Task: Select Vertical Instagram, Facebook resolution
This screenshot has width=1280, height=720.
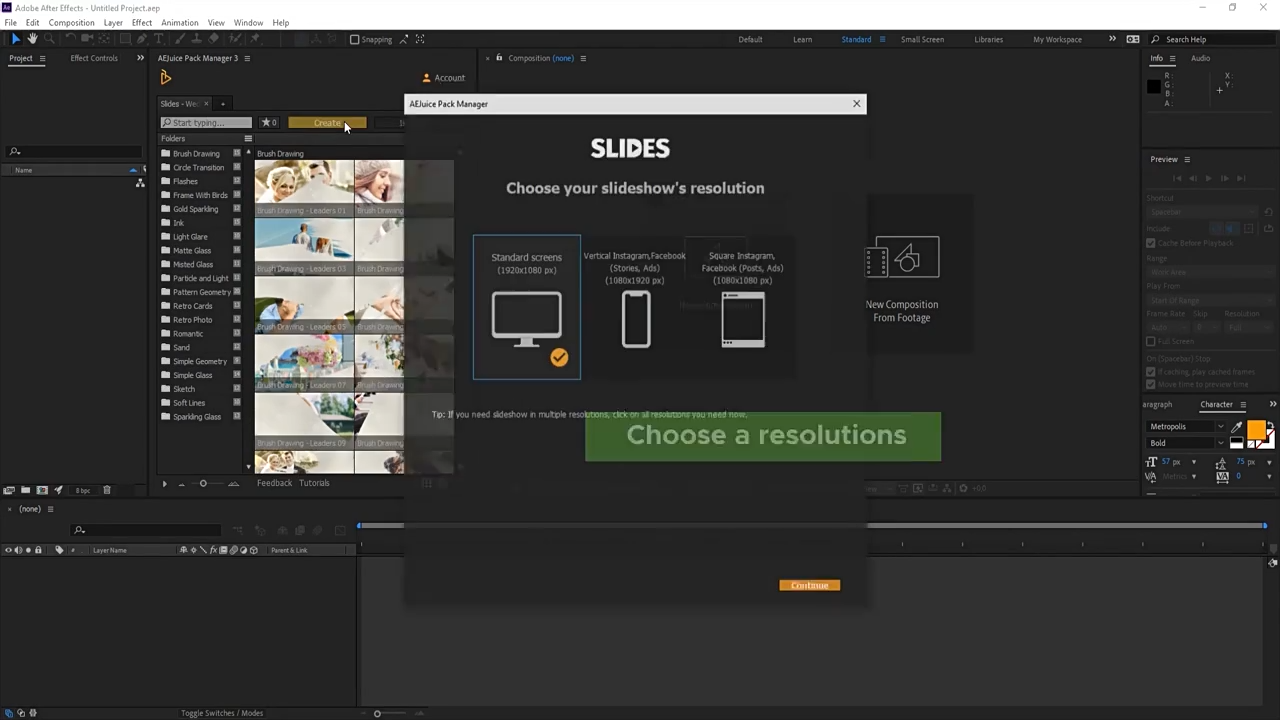Action: (635, 308)
